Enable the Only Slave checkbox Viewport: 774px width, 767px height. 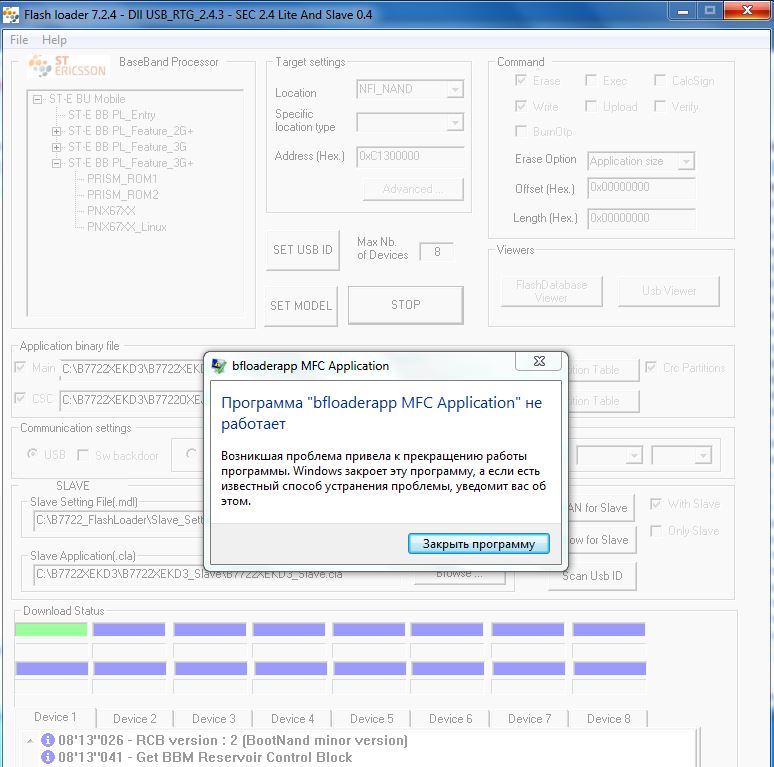click(x=656, y=531)
